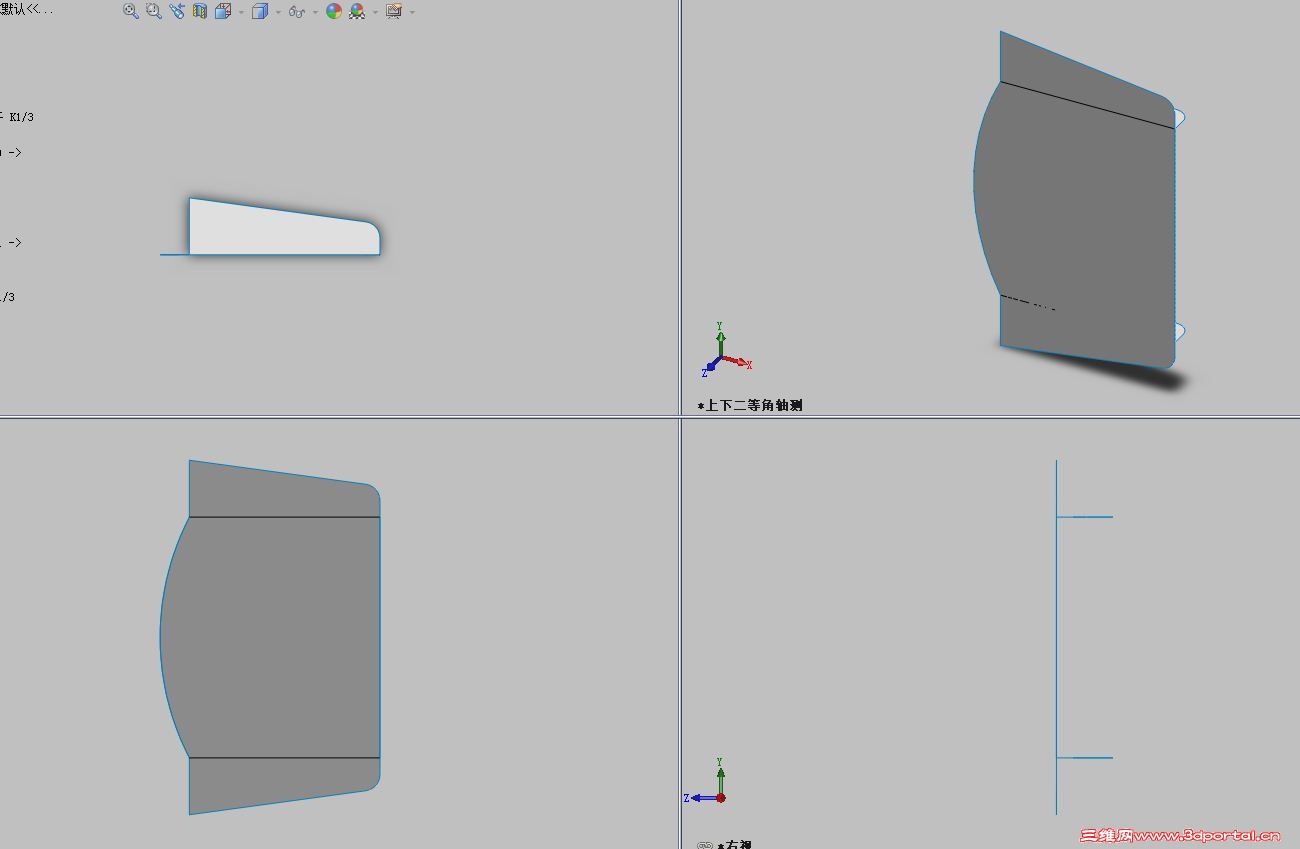1300x849 pixels.
Task: Click the Previous View icon
Action: coord(177,11)
